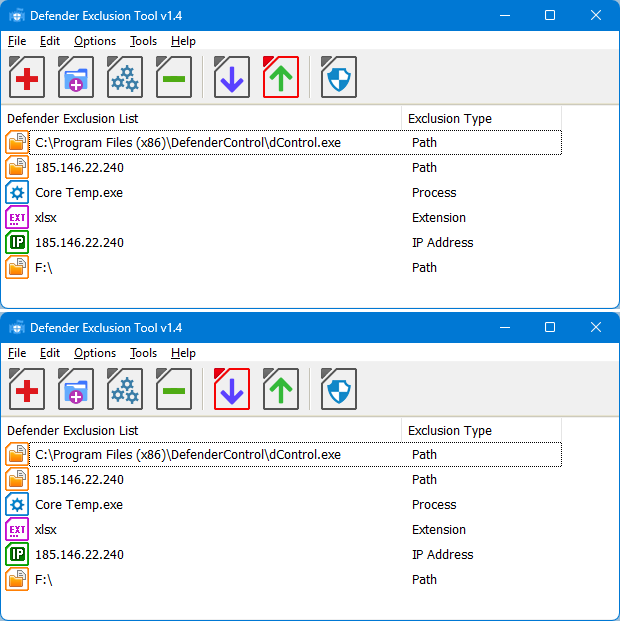Click purple down arrow in upper window toolbar
The image size is (620, 621).
pos(232,78)
